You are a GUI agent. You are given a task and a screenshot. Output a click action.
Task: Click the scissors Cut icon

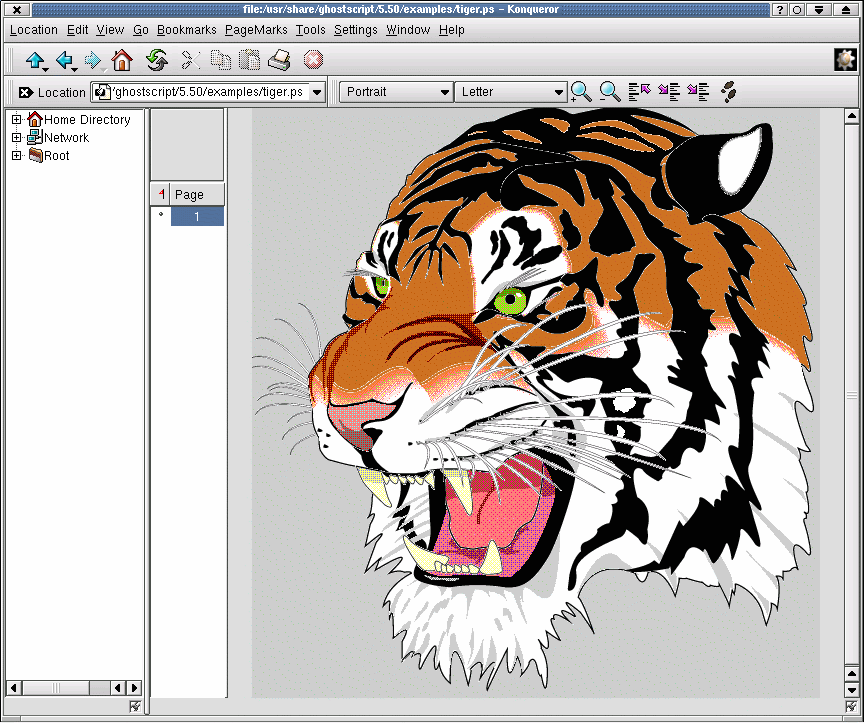[191, 60]
